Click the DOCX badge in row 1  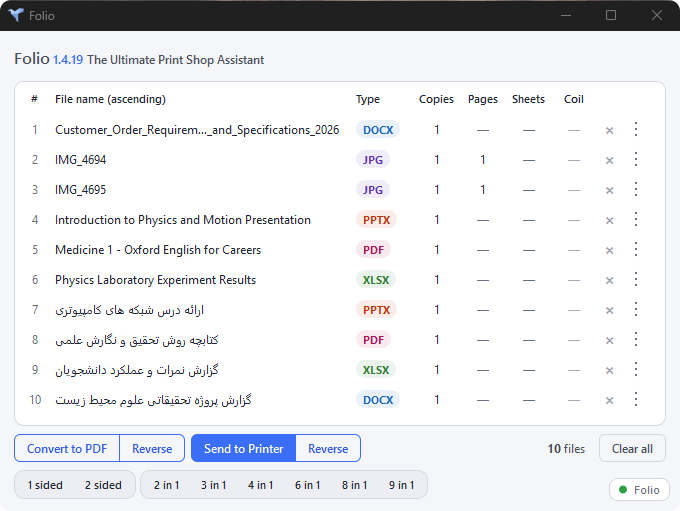[378, 130]
